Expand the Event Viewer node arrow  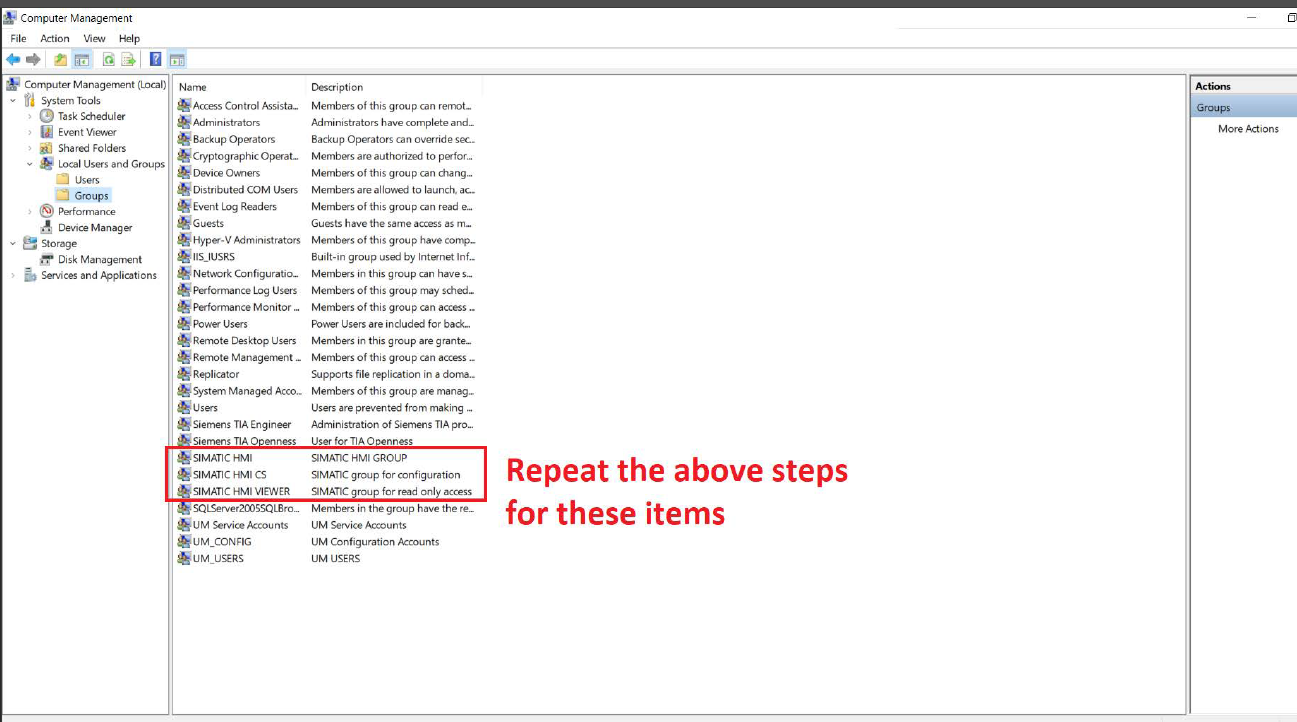click(x=30, y=132)
